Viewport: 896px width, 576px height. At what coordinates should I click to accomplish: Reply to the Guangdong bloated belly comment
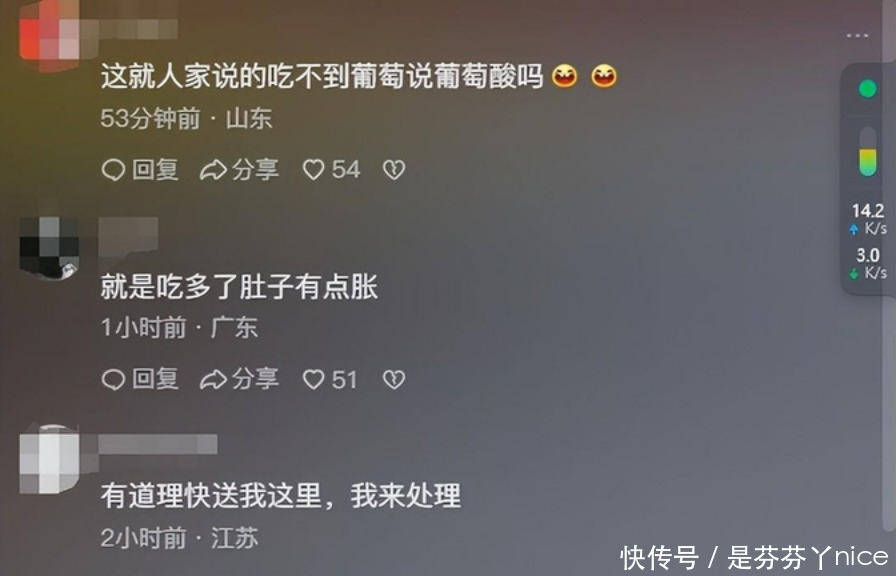coord(140,379)
